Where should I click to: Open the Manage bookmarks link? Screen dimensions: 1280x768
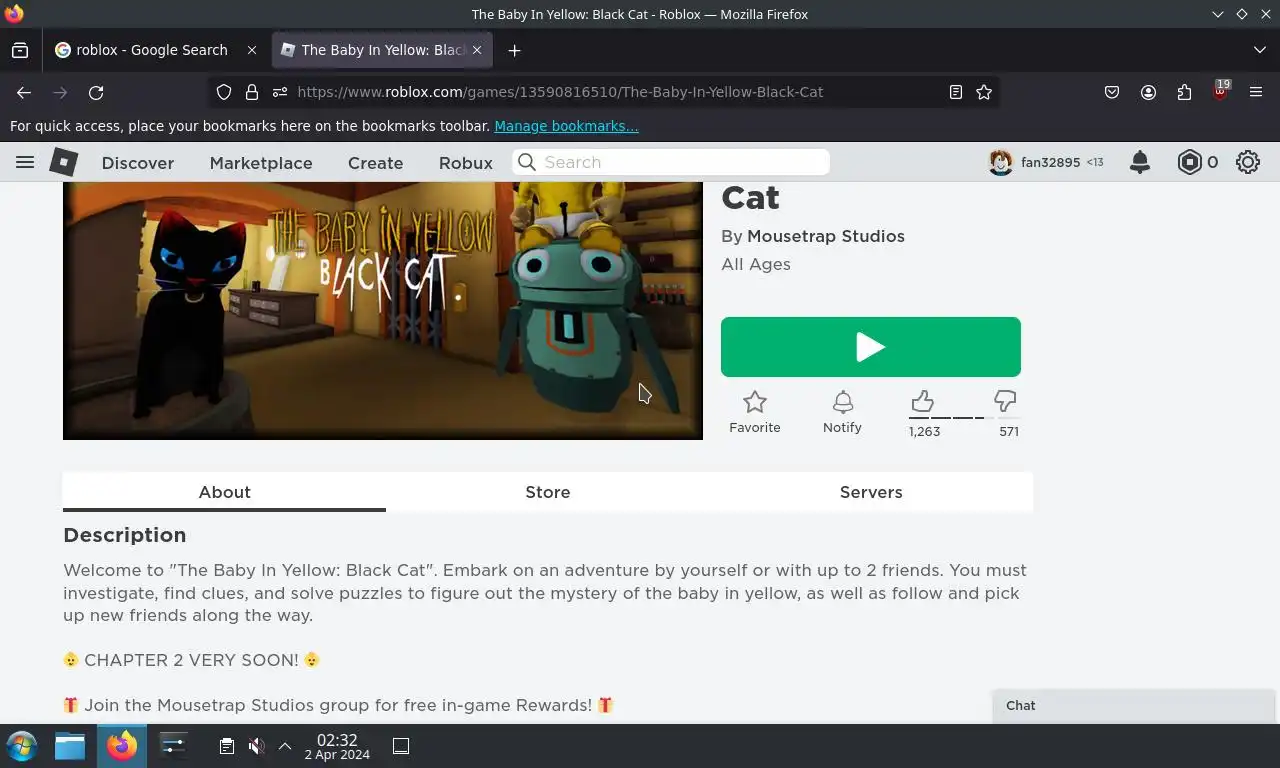point(566,126)
